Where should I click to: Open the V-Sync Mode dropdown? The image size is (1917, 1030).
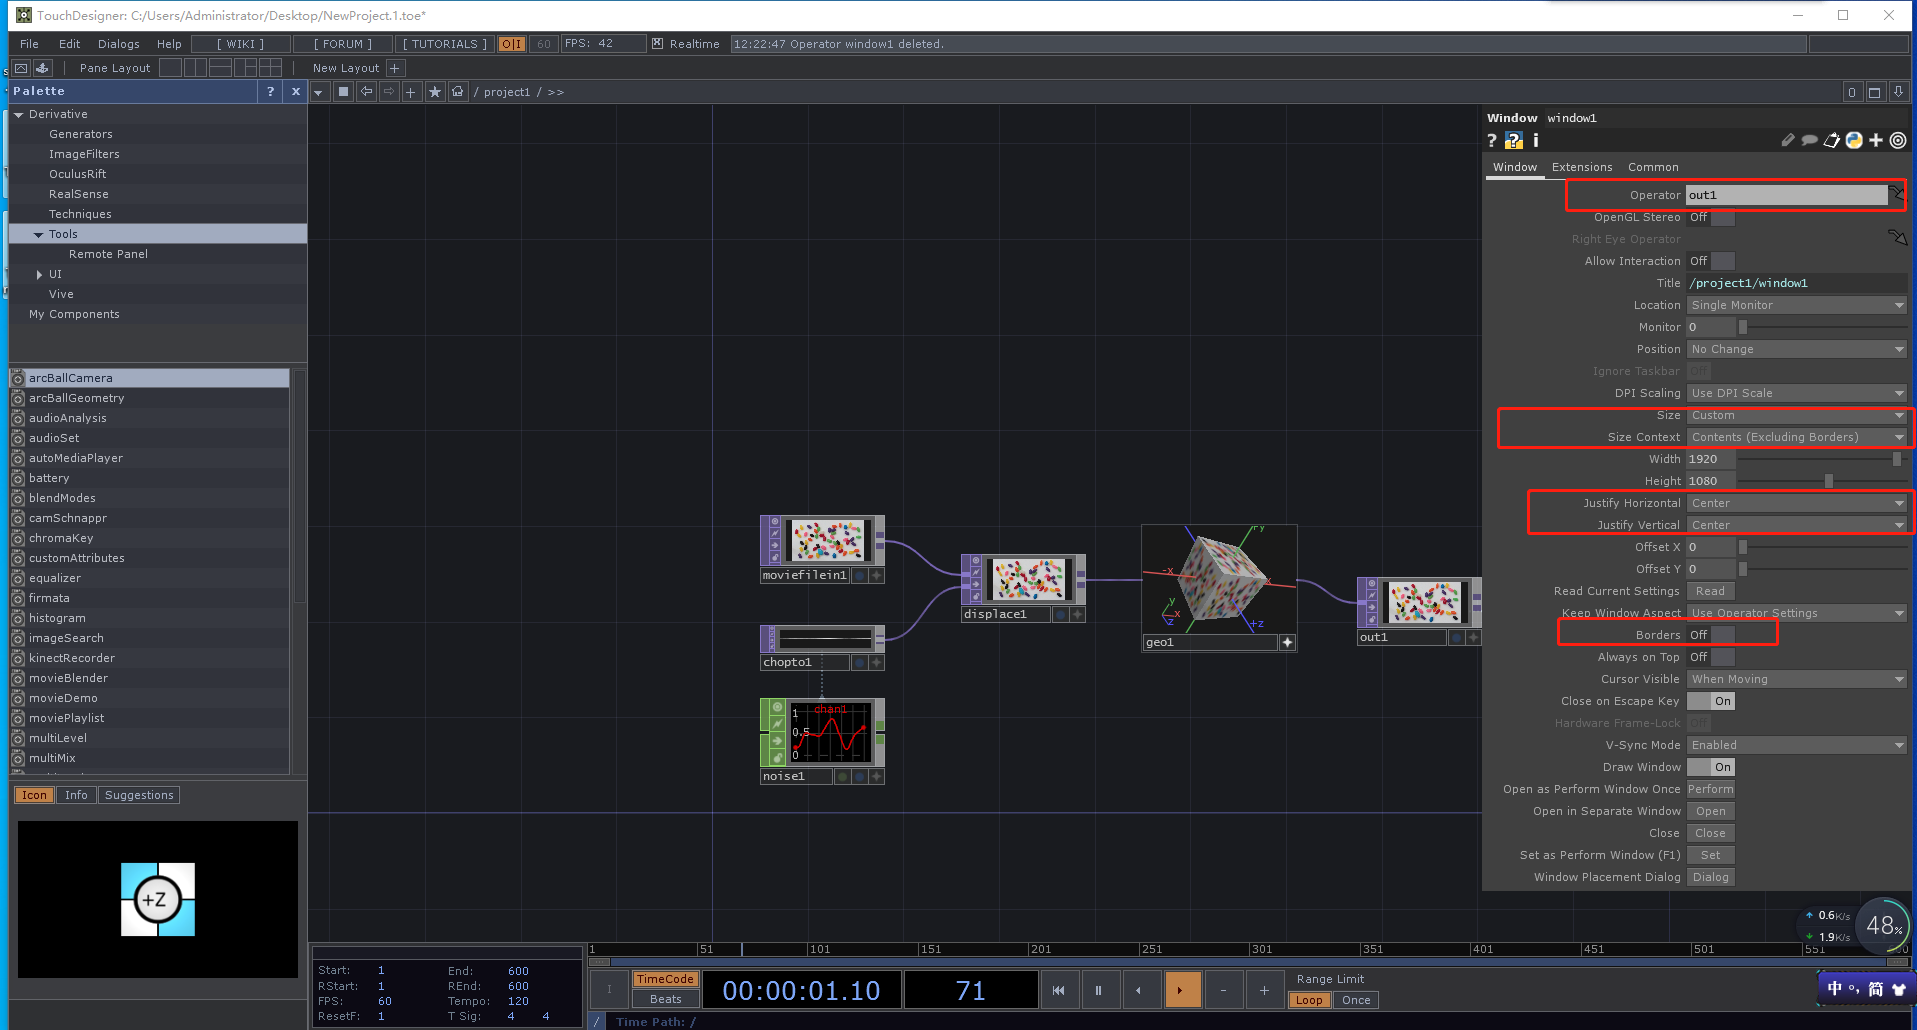coord(1796,744)
